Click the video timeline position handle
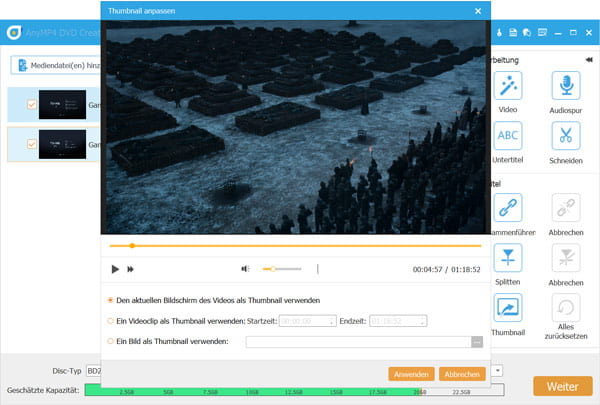This screenshot has height=405, width=600. point(132,246)
